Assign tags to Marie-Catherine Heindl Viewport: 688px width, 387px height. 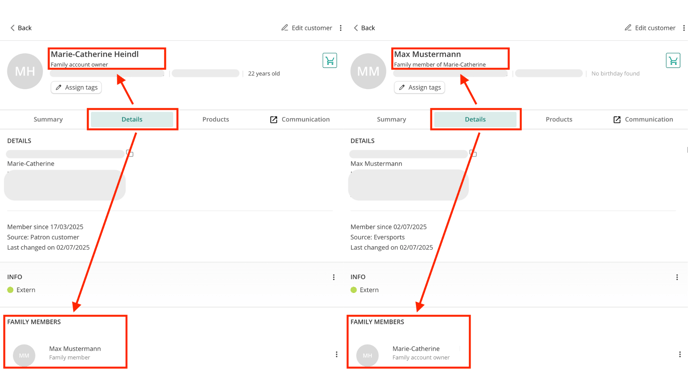click(76, 87)
